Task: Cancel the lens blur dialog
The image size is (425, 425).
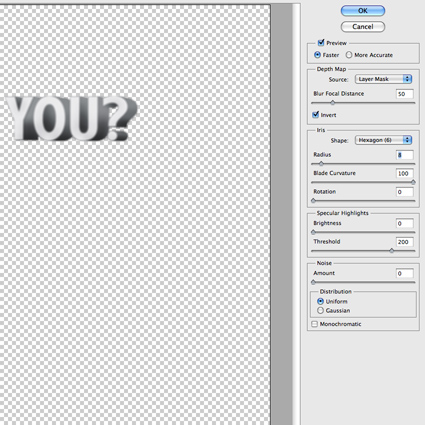Action: click(363, 27)
